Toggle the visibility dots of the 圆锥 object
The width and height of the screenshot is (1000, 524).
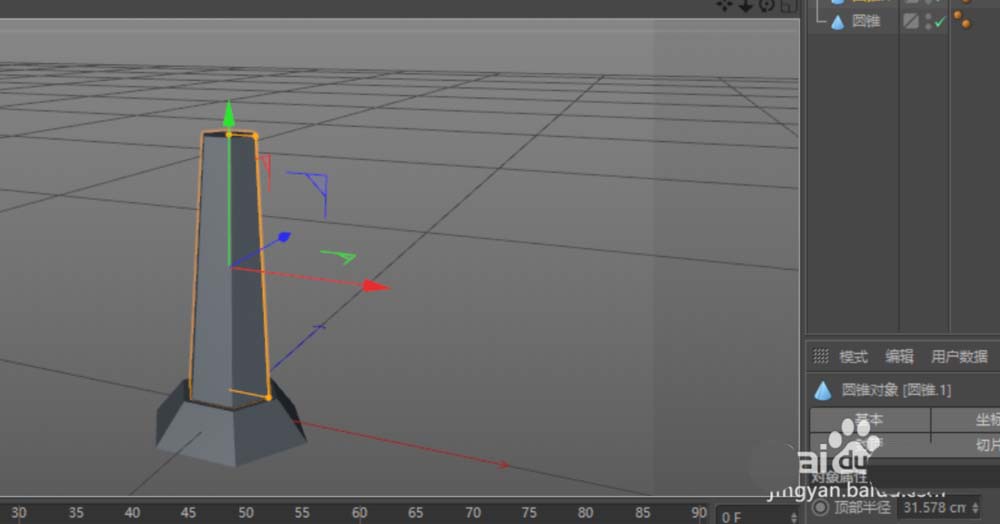pos(927,21)
